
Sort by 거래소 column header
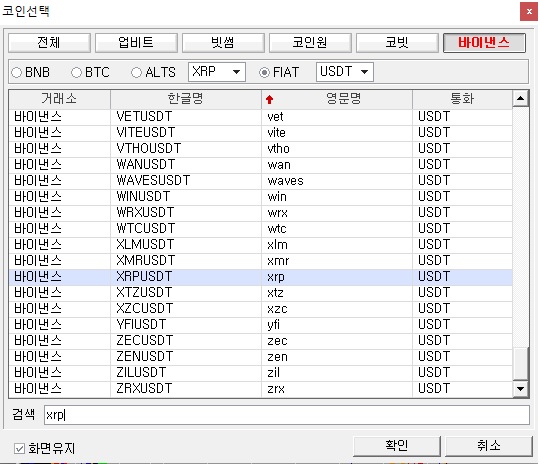coord(59,99)
